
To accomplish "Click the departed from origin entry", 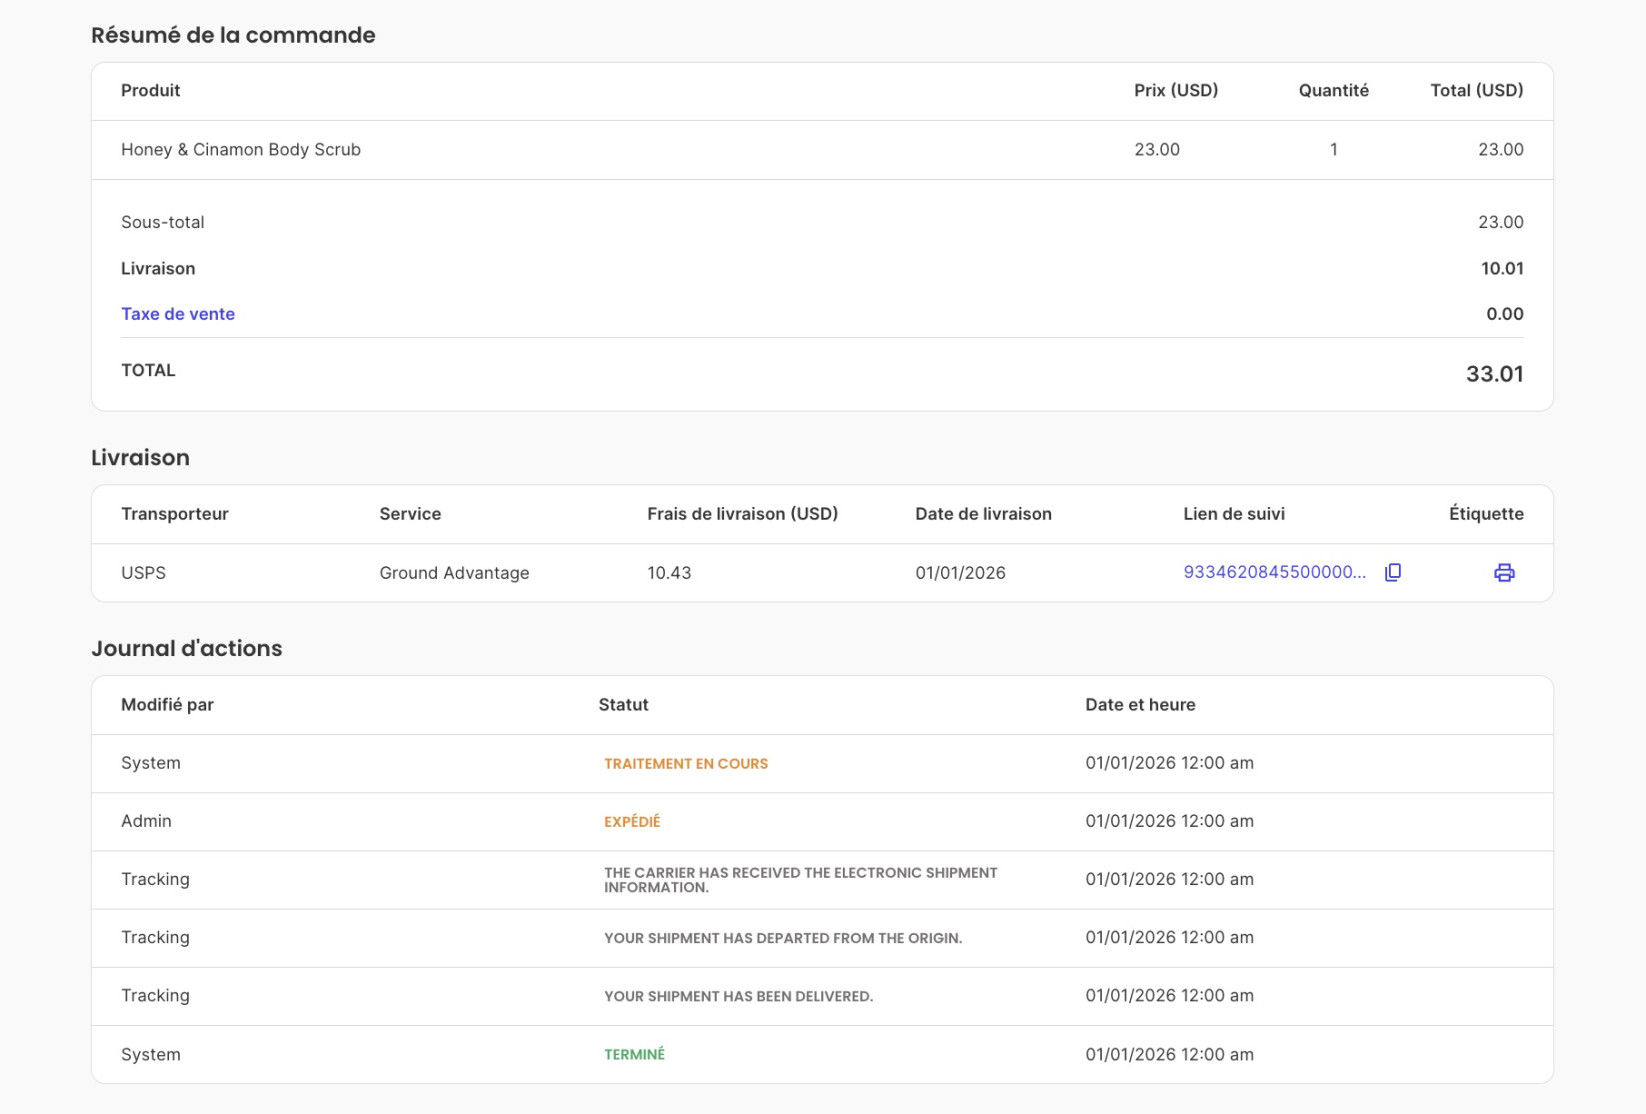I will point(783,939).
